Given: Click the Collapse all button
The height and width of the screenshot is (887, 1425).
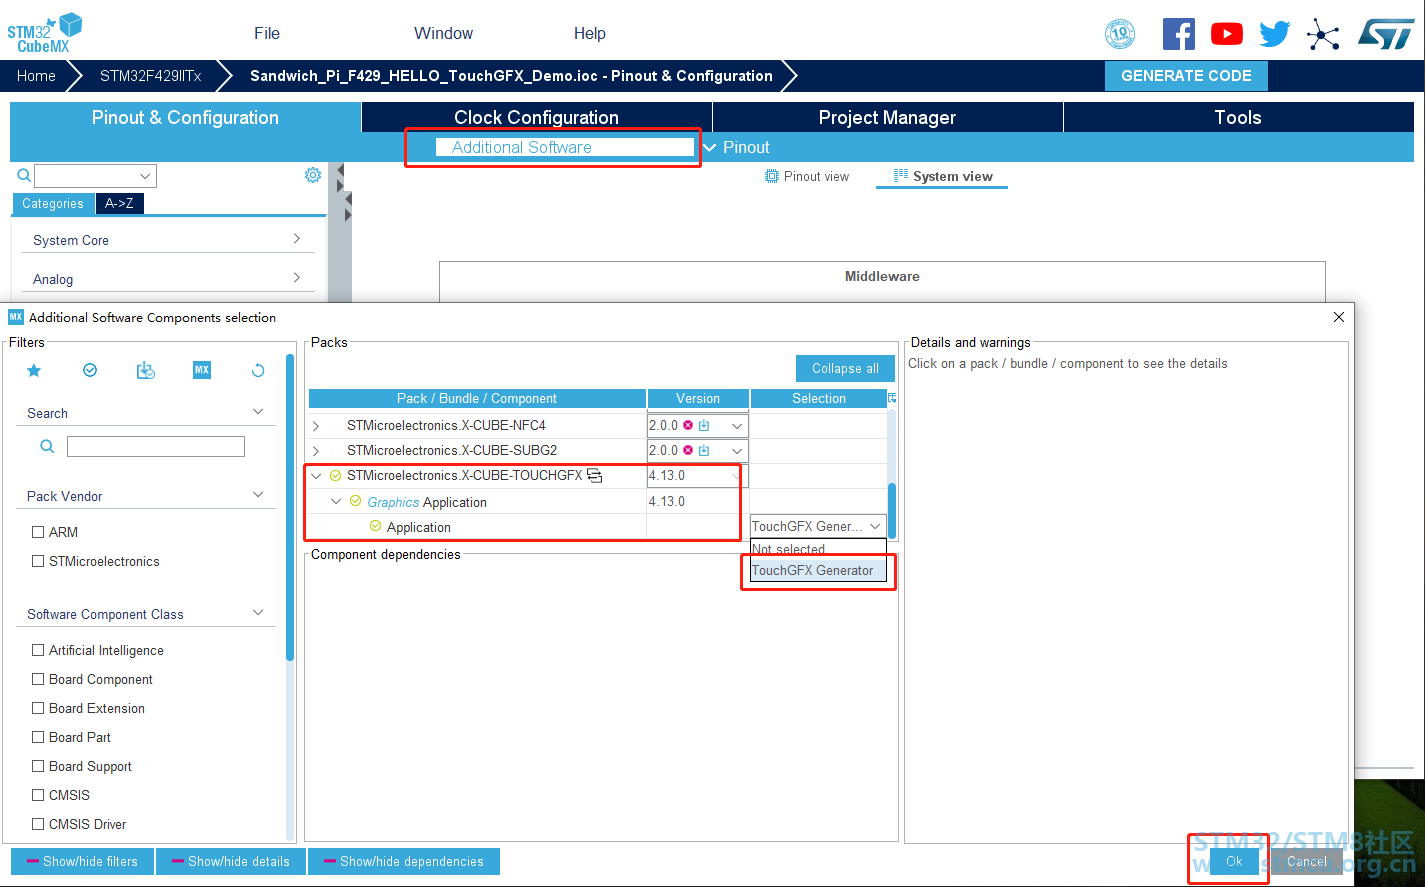Looking at the screenshot, I should (845, 368).
